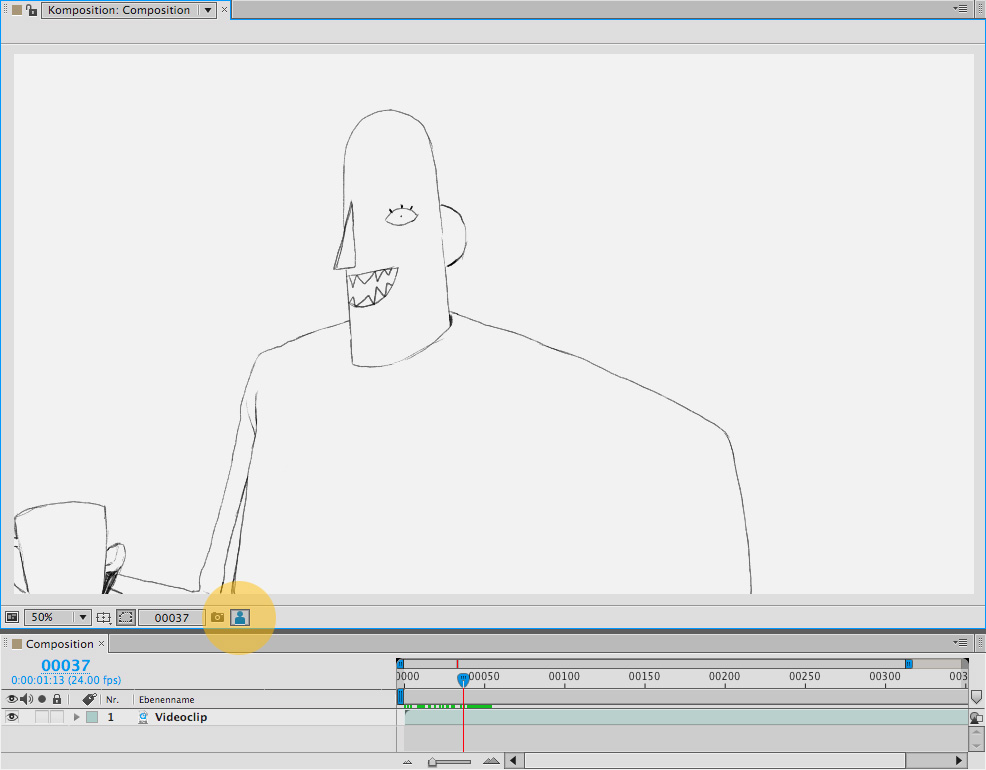Viewport: 986px width, 770px height.
Task: Click the Nr. column header
Action: pos(112,700)
